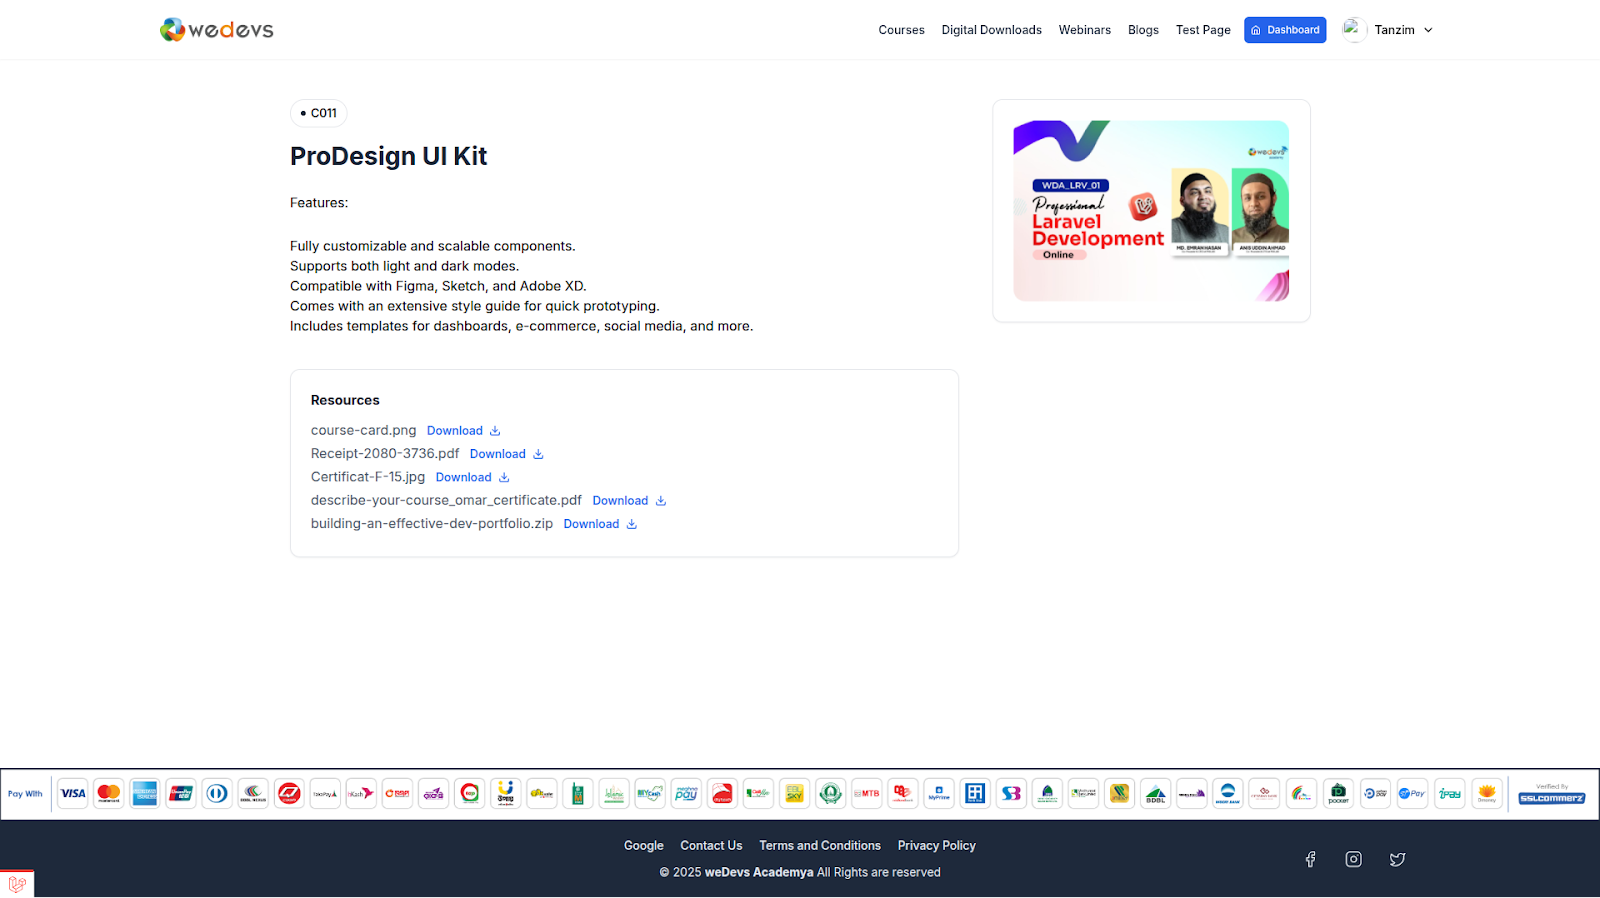The image size is (1600, 898).
Task: Click the SSLCommerz verified badge
Action: point(1551,794)
